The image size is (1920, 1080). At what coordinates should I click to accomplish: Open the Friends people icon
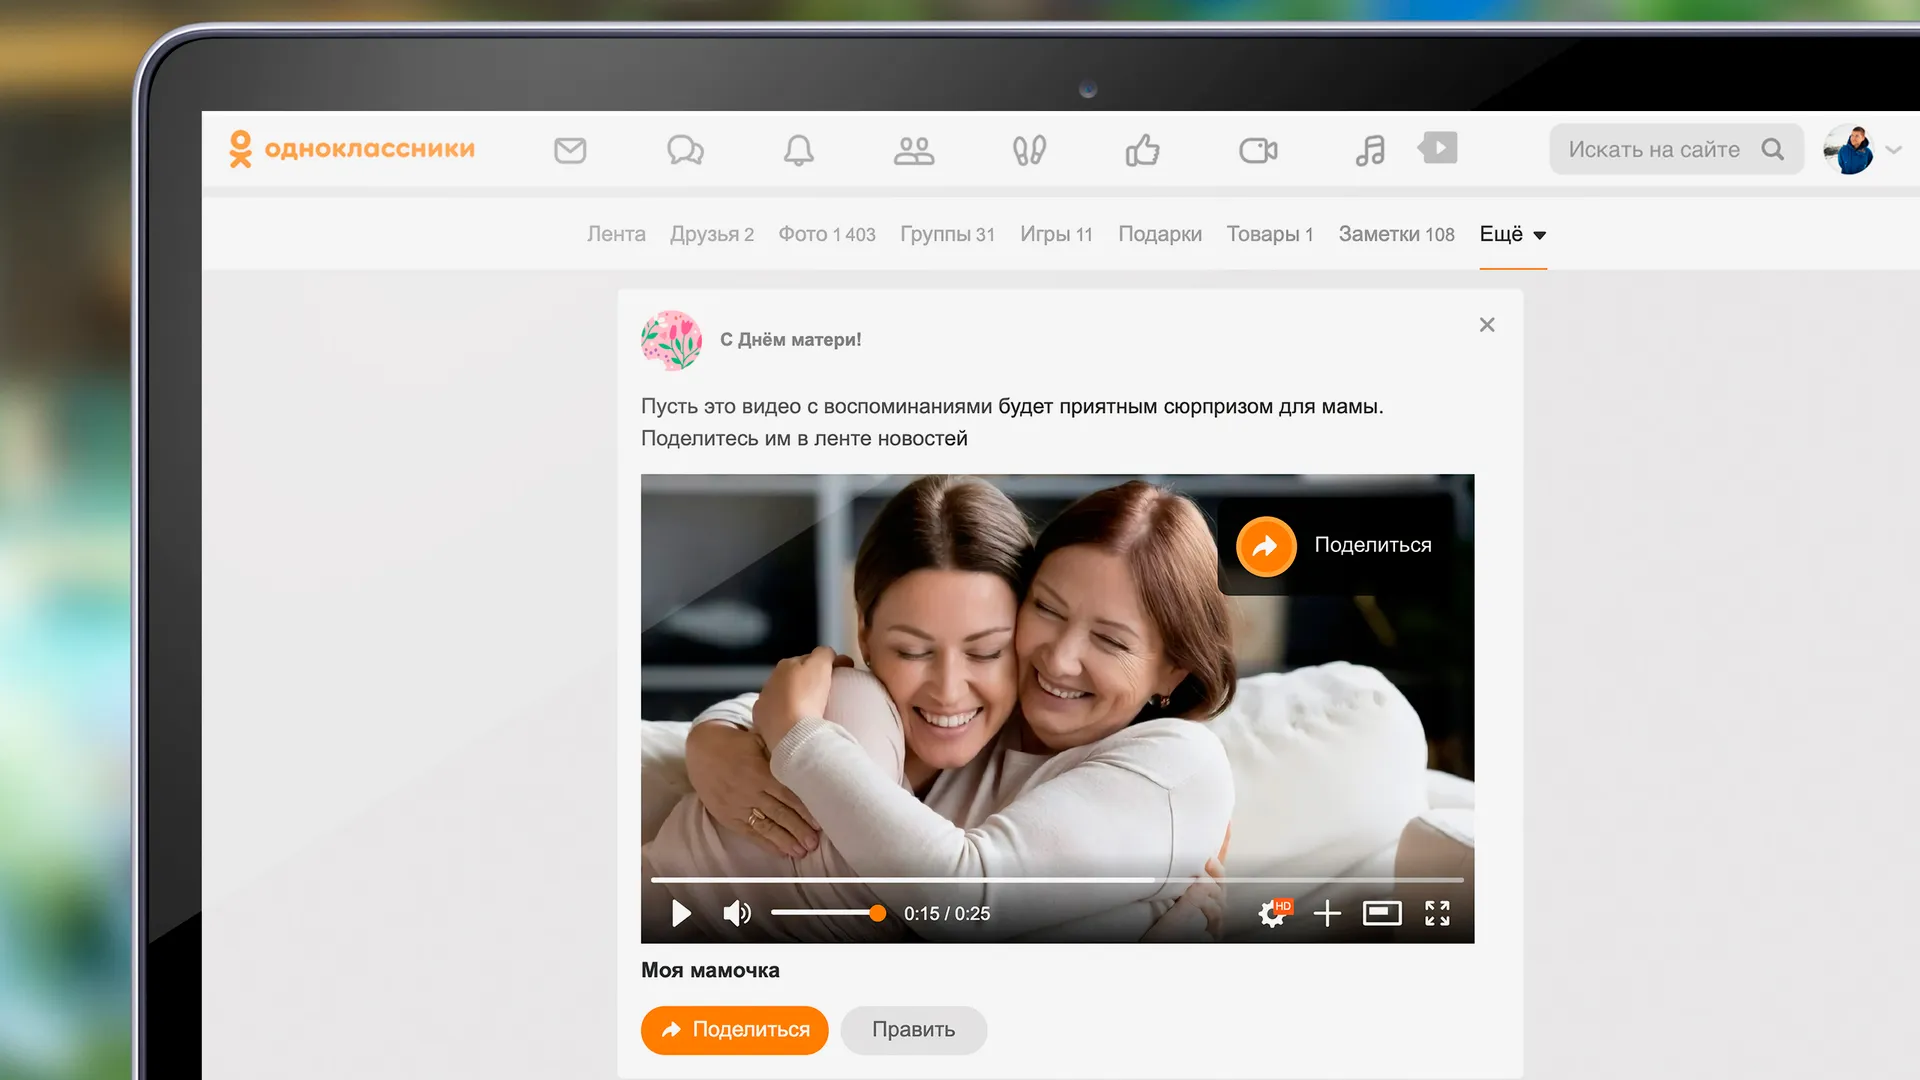click(x=913, y=150)
